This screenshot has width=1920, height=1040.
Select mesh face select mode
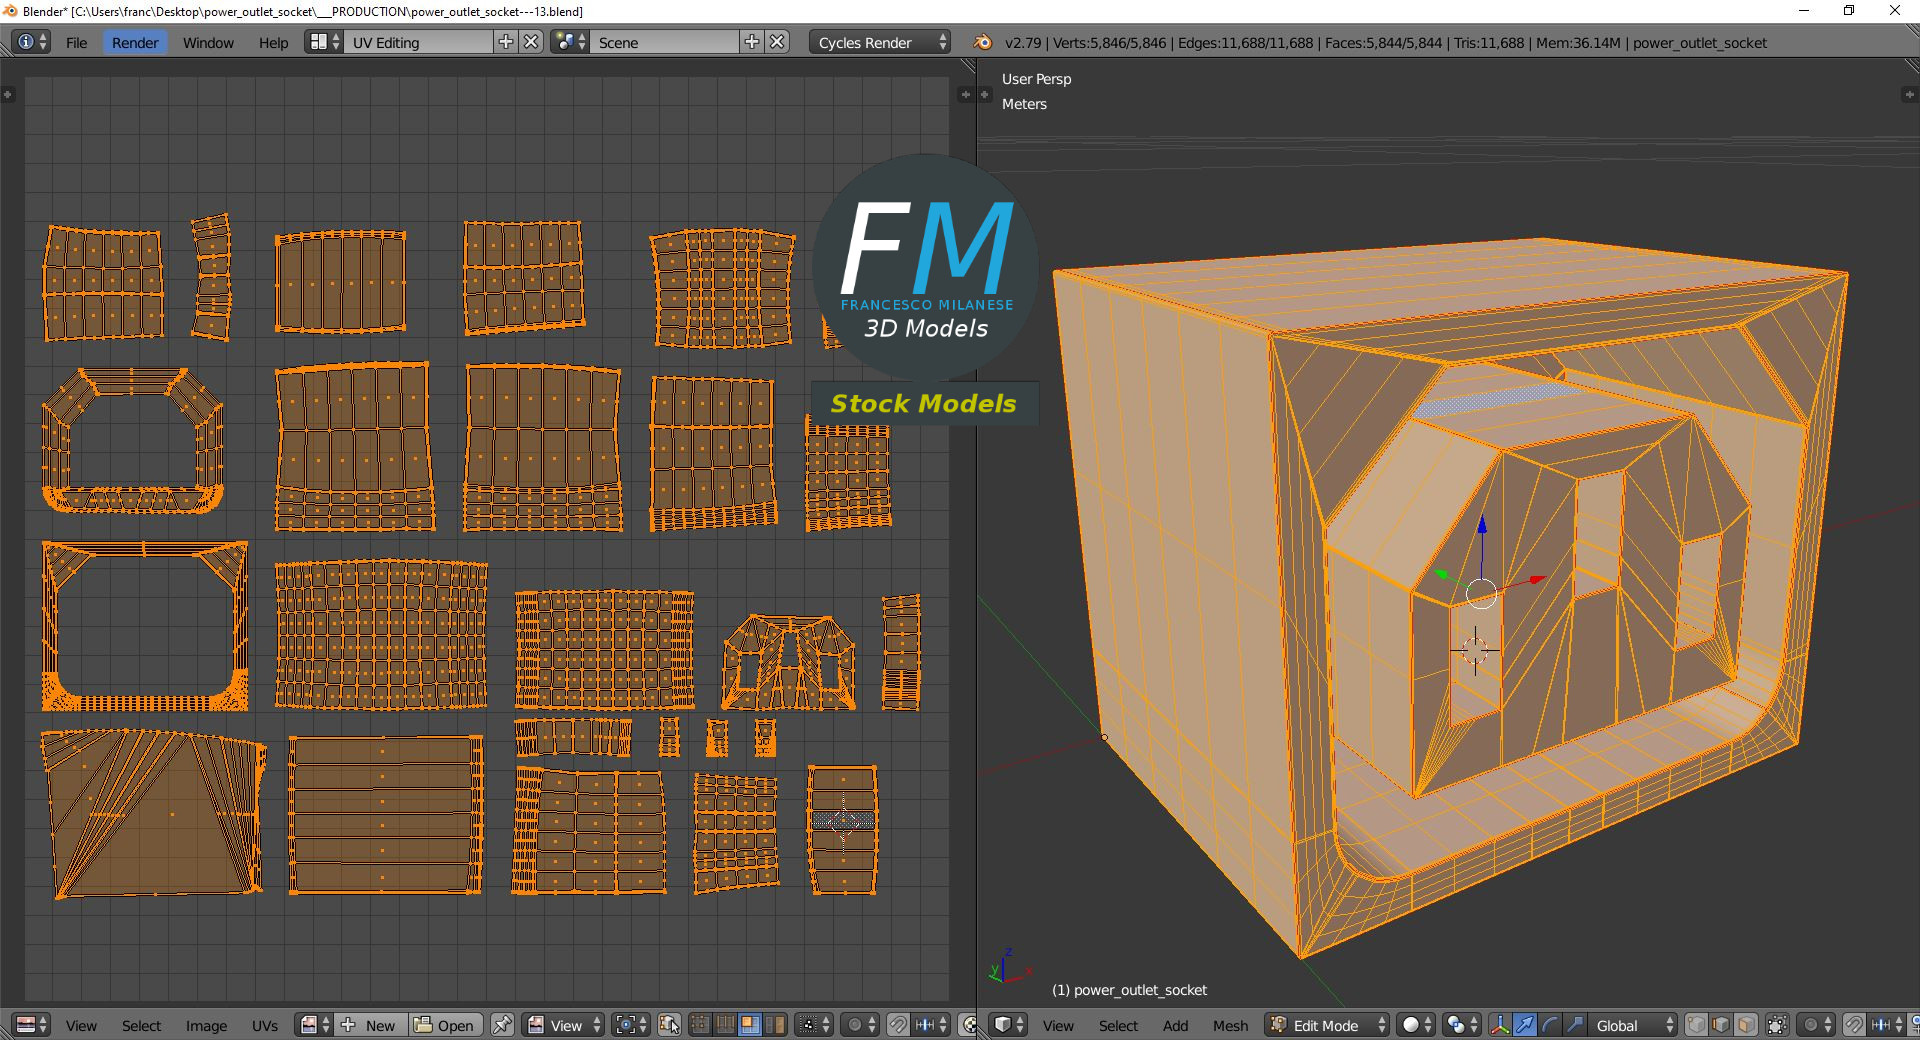pos(1746,1025)
